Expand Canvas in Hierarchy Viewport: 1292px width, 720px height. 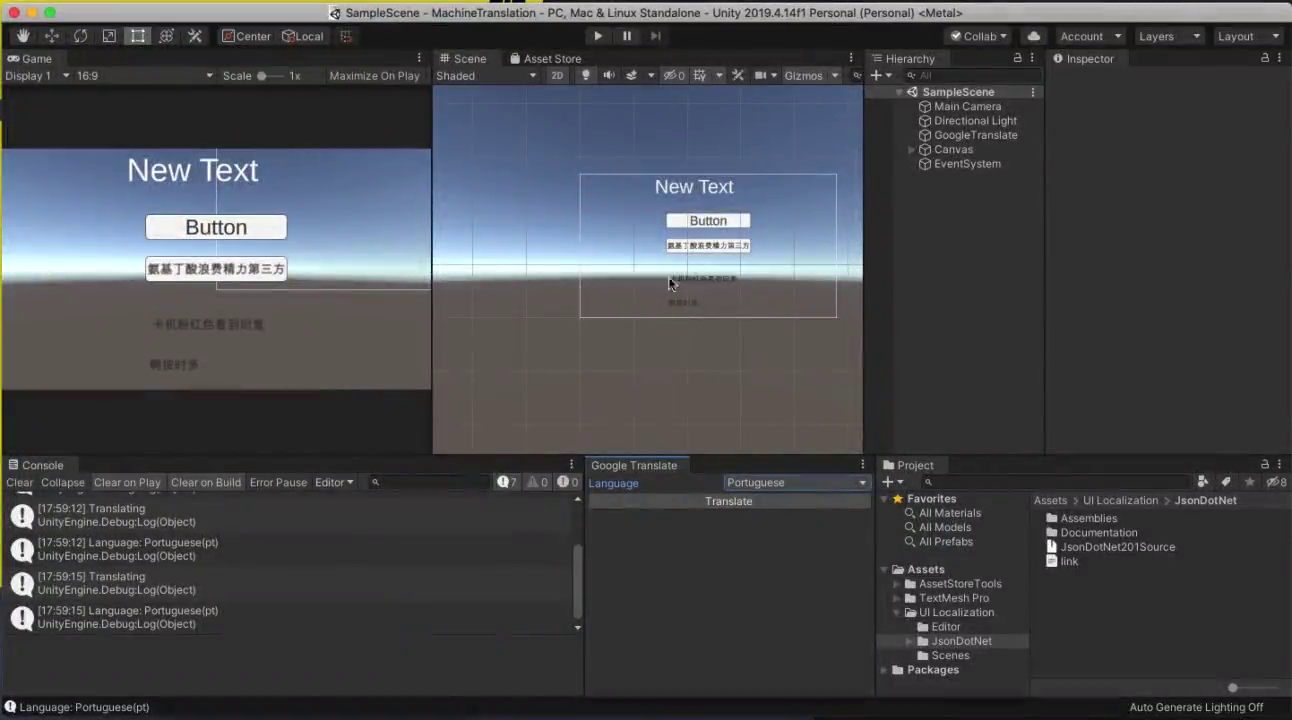pos(911,149)
